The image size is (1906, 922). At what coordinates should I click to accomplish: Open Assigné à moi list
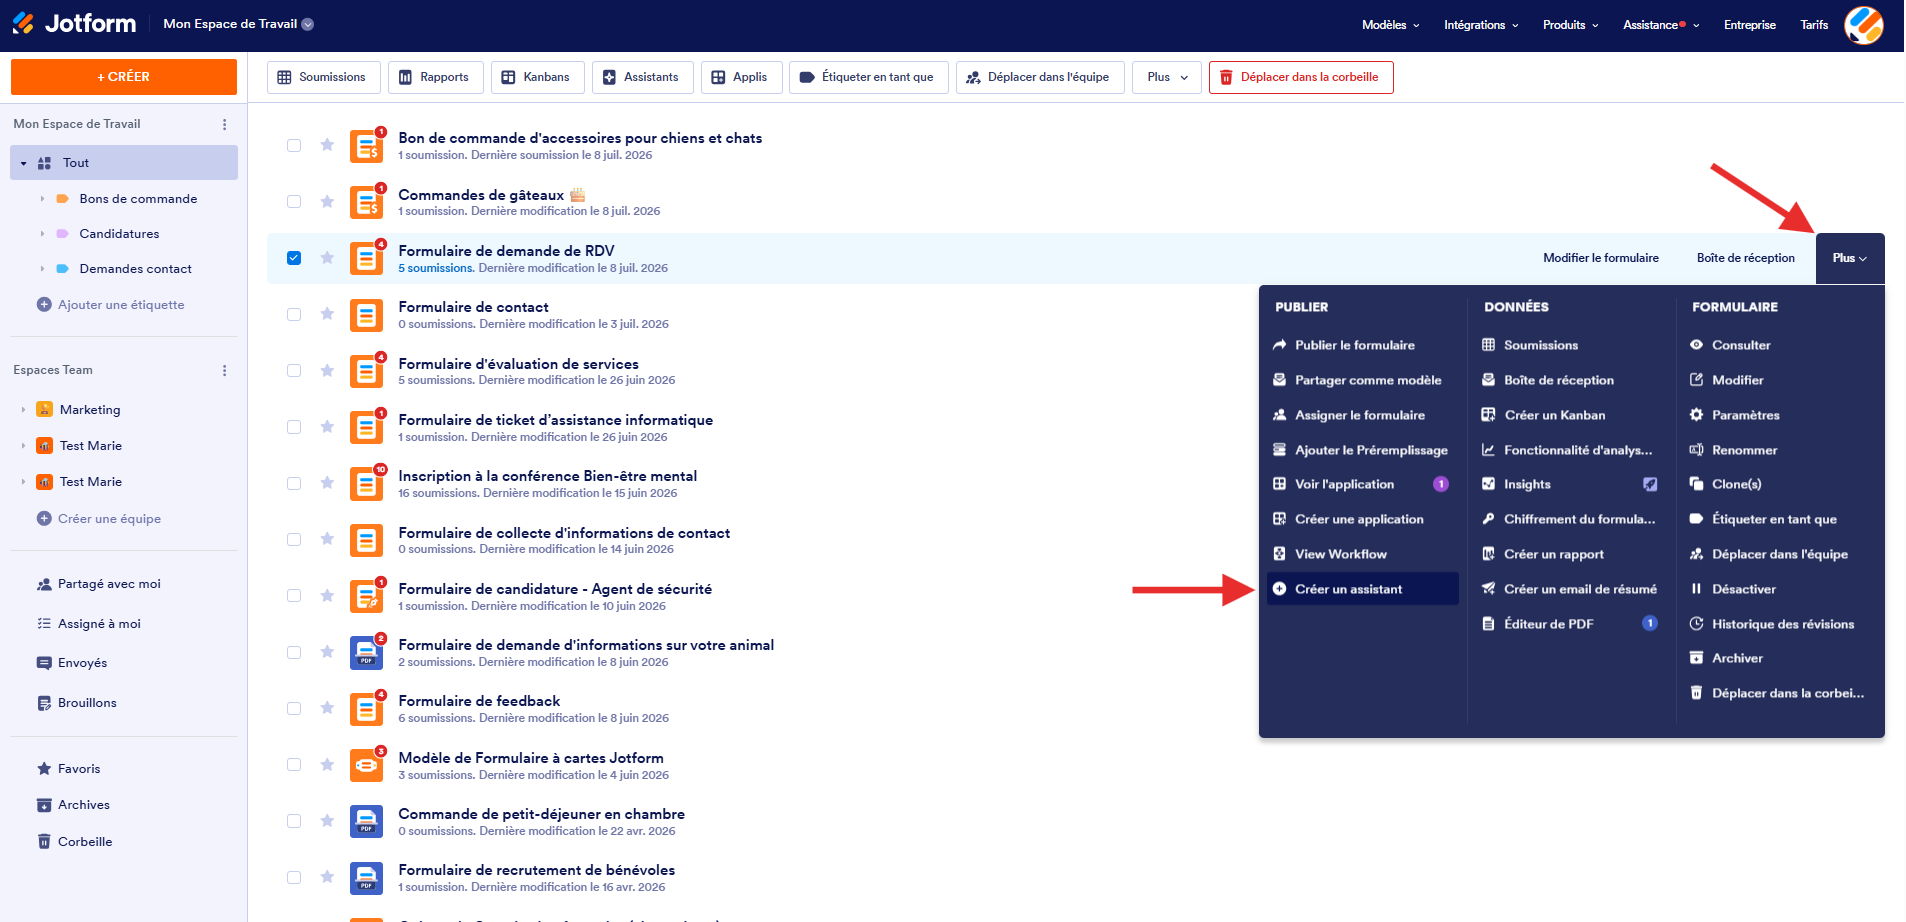click(89, 624)
